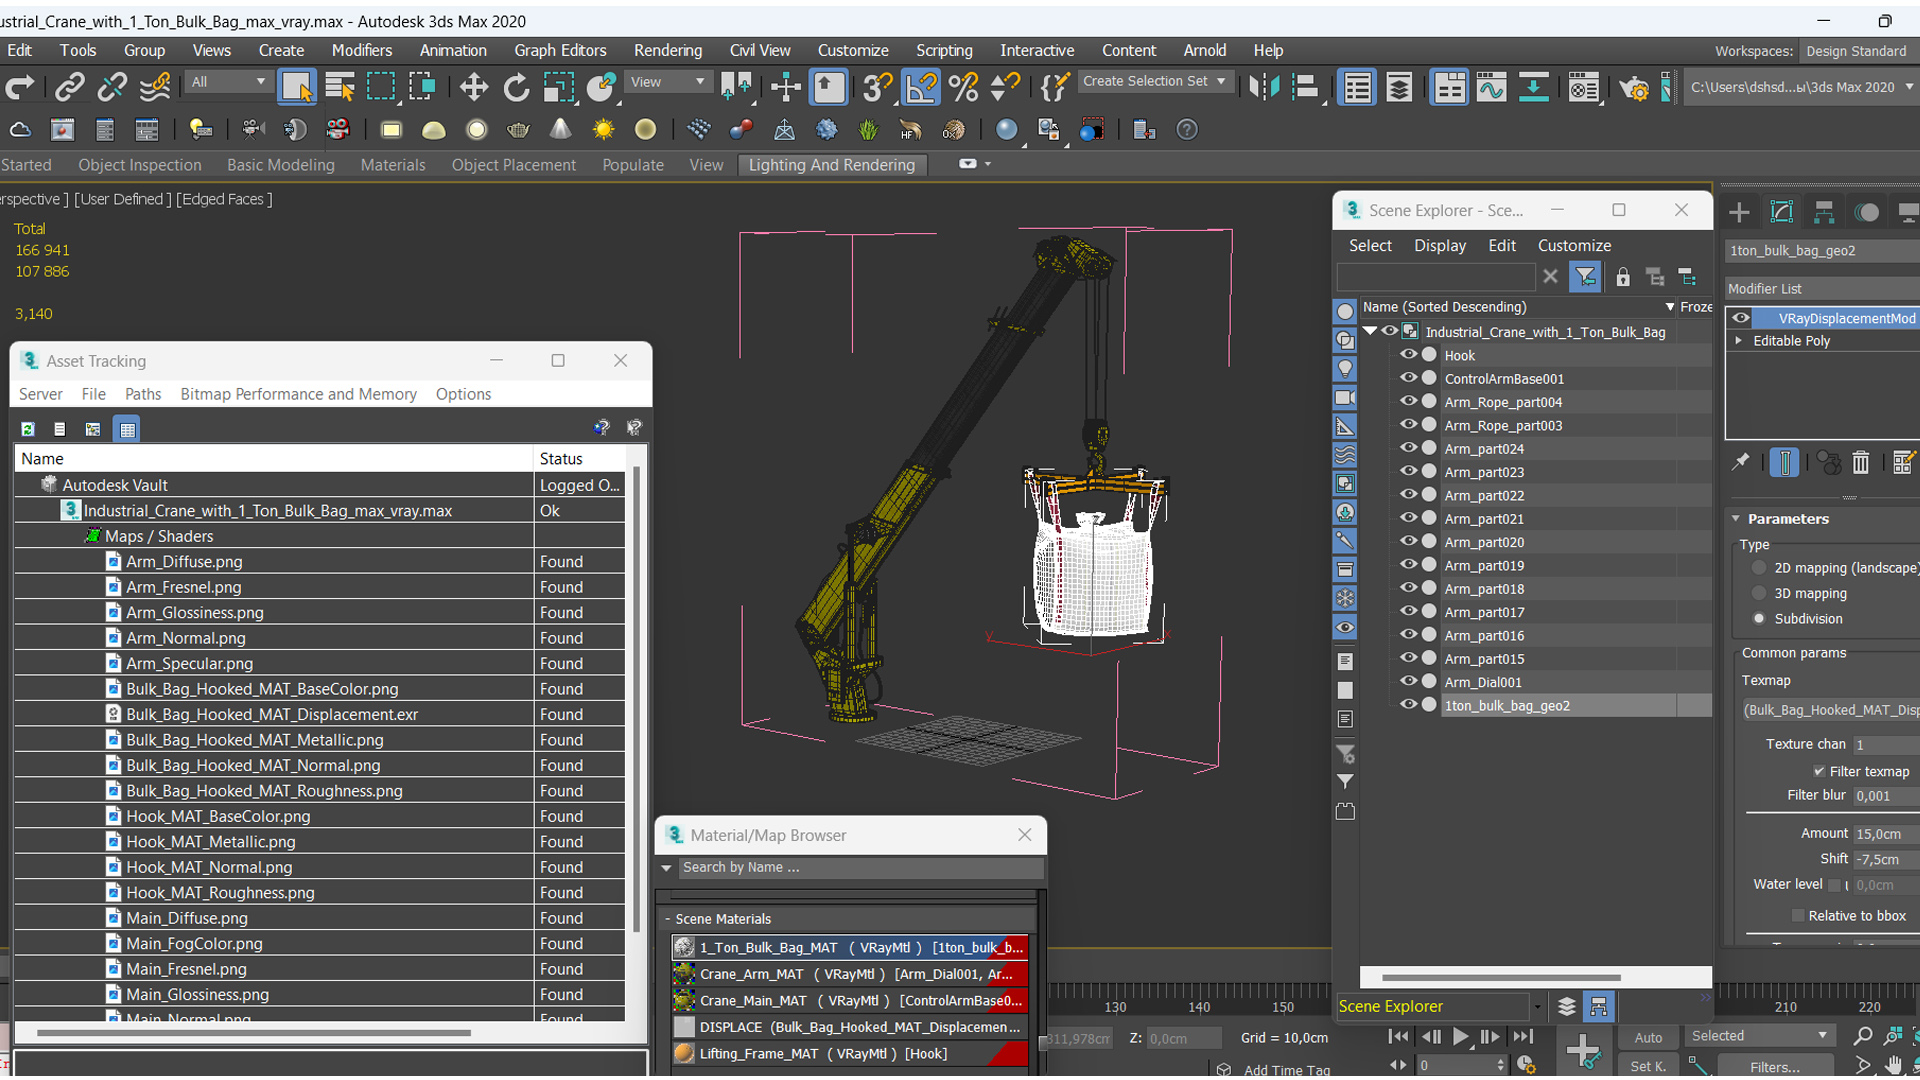The width and height of the screenshot is (1920, 1080).
Task: Select Crane_Arm_MAT material swatch row
Action: pos(850,974)
